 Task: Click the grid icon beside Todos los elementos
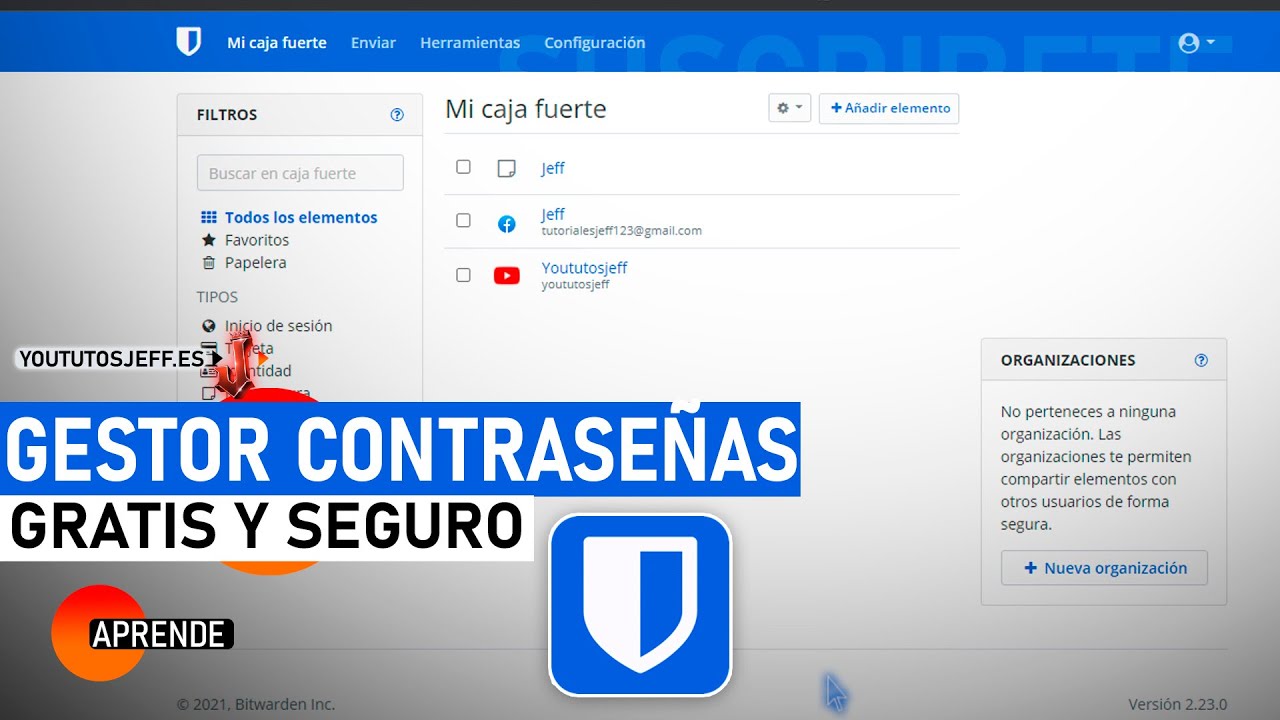(209, 217)
